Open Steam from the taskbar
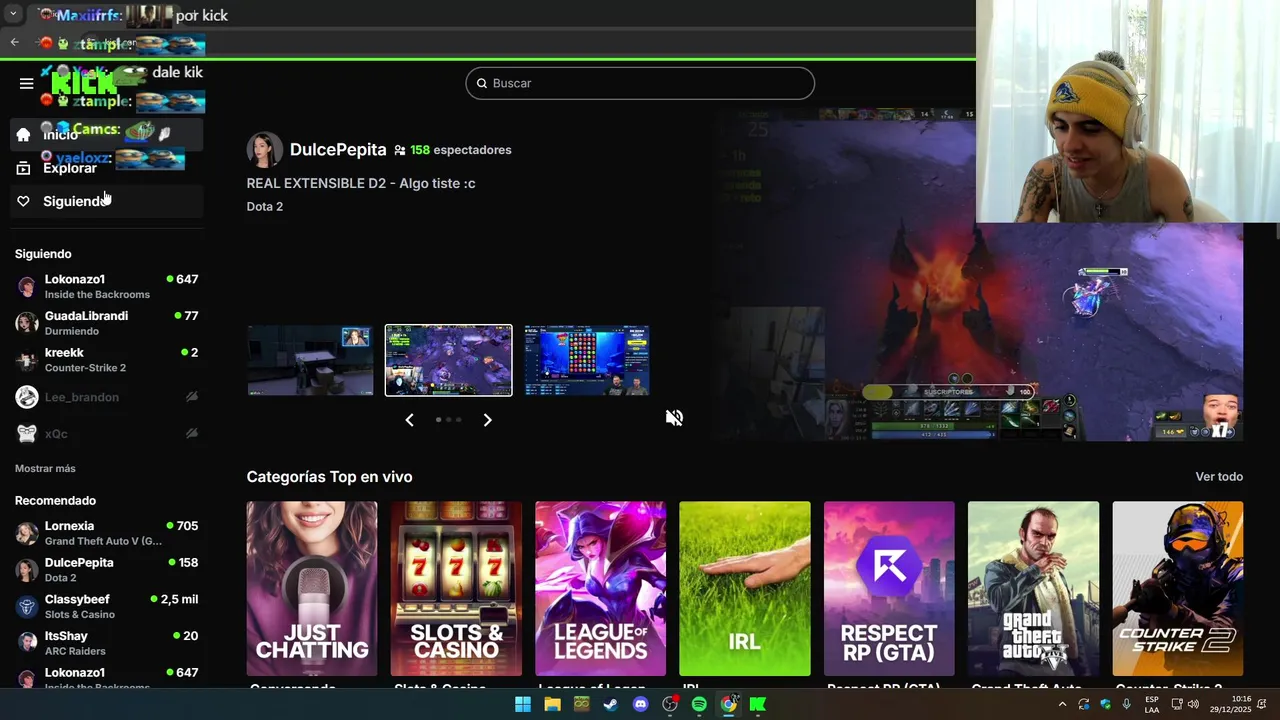Image resolution: width=1280 pixels, height=720 pixels. (611, 704)
